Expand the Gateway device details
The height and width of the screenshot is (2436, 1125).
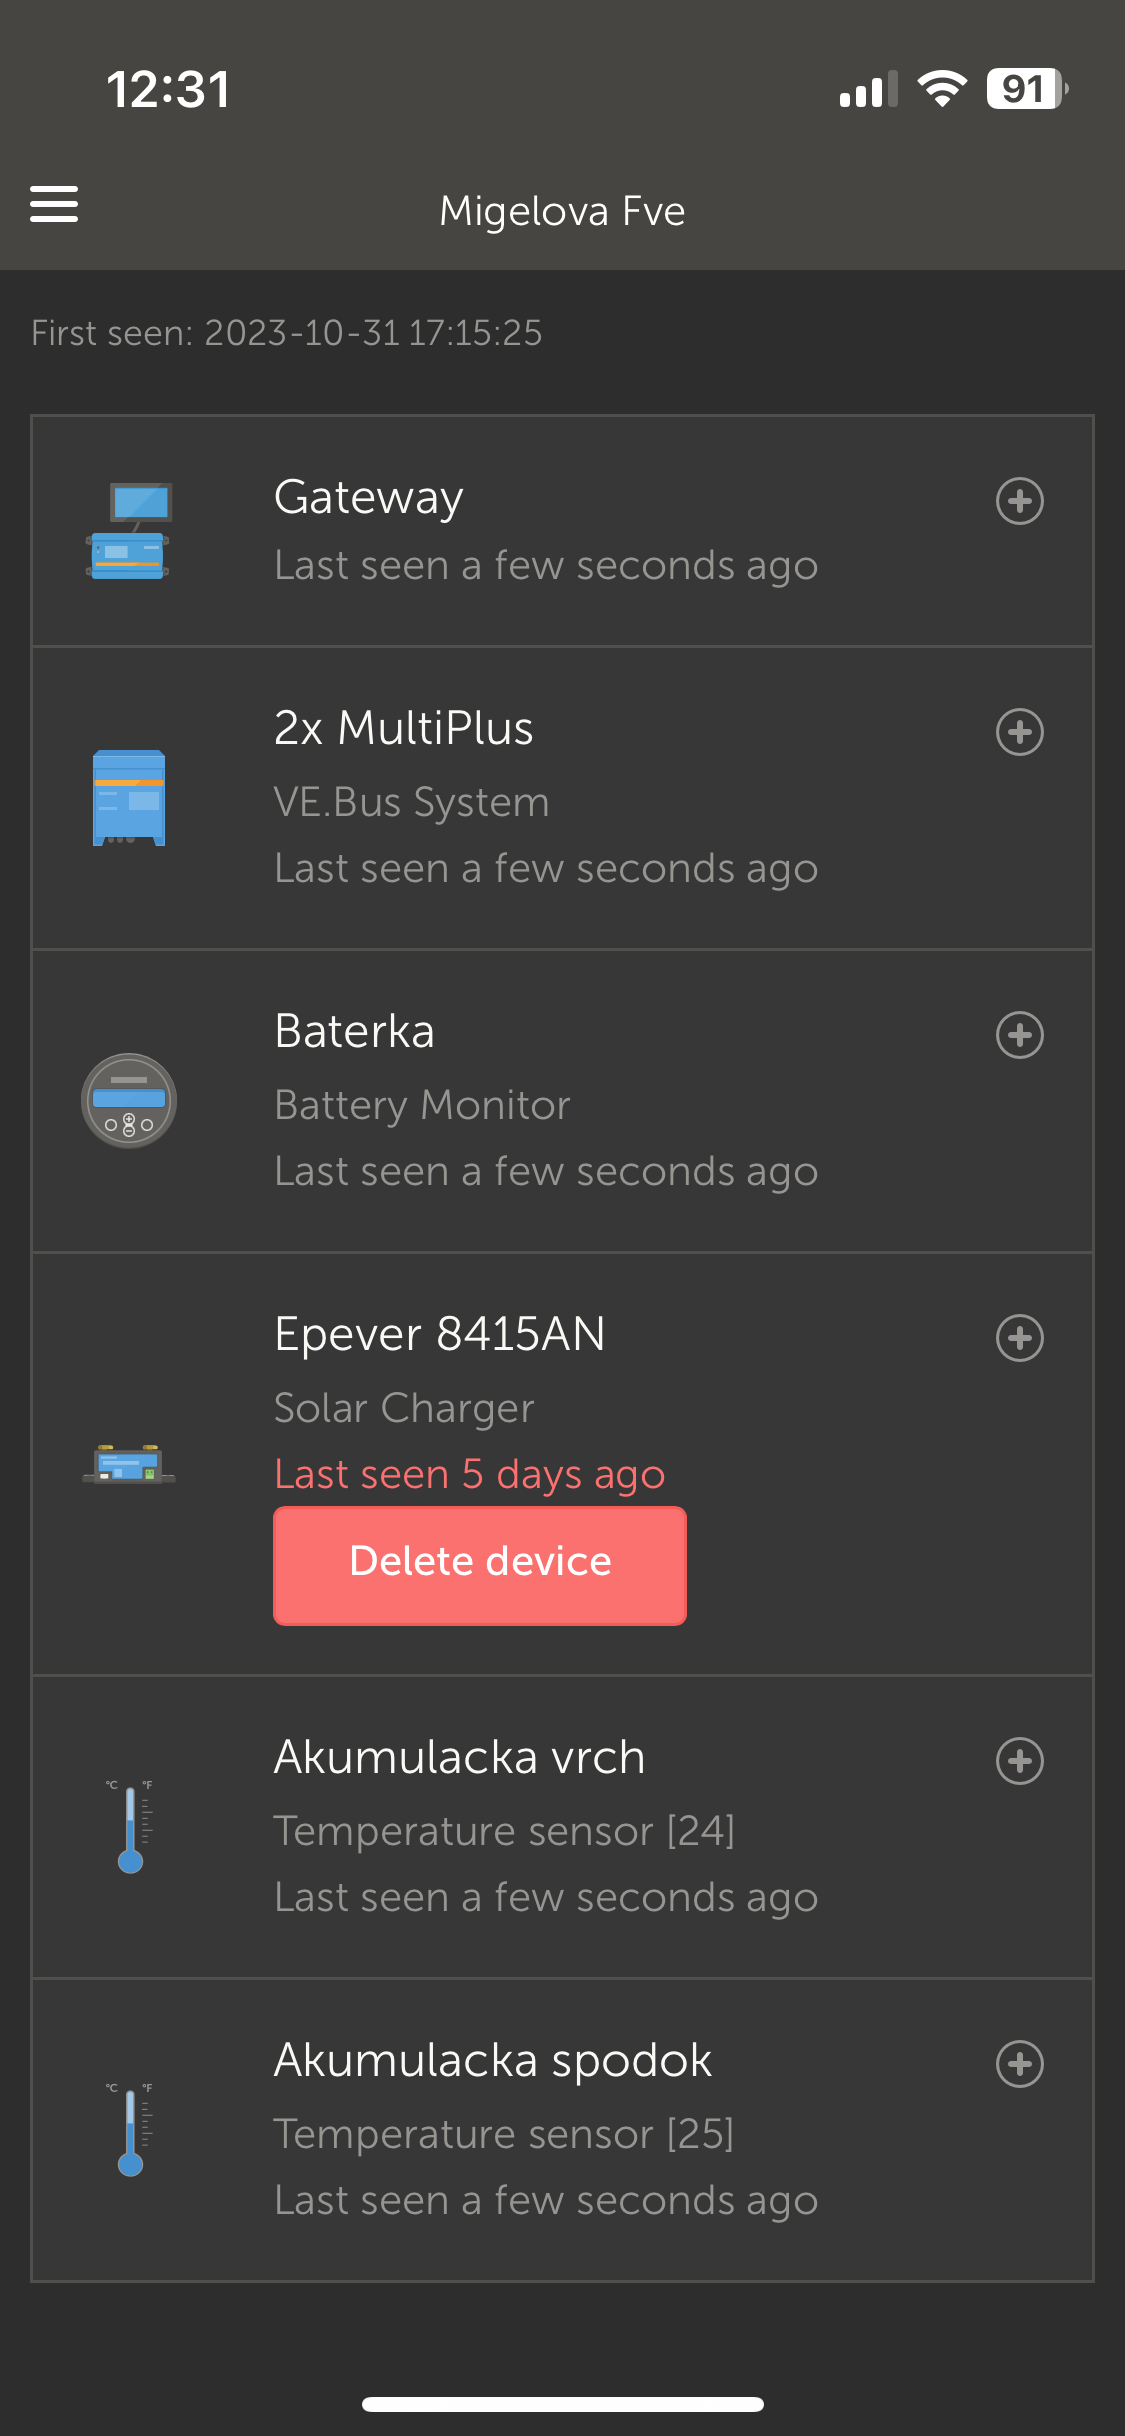[x=1019, y=501]
